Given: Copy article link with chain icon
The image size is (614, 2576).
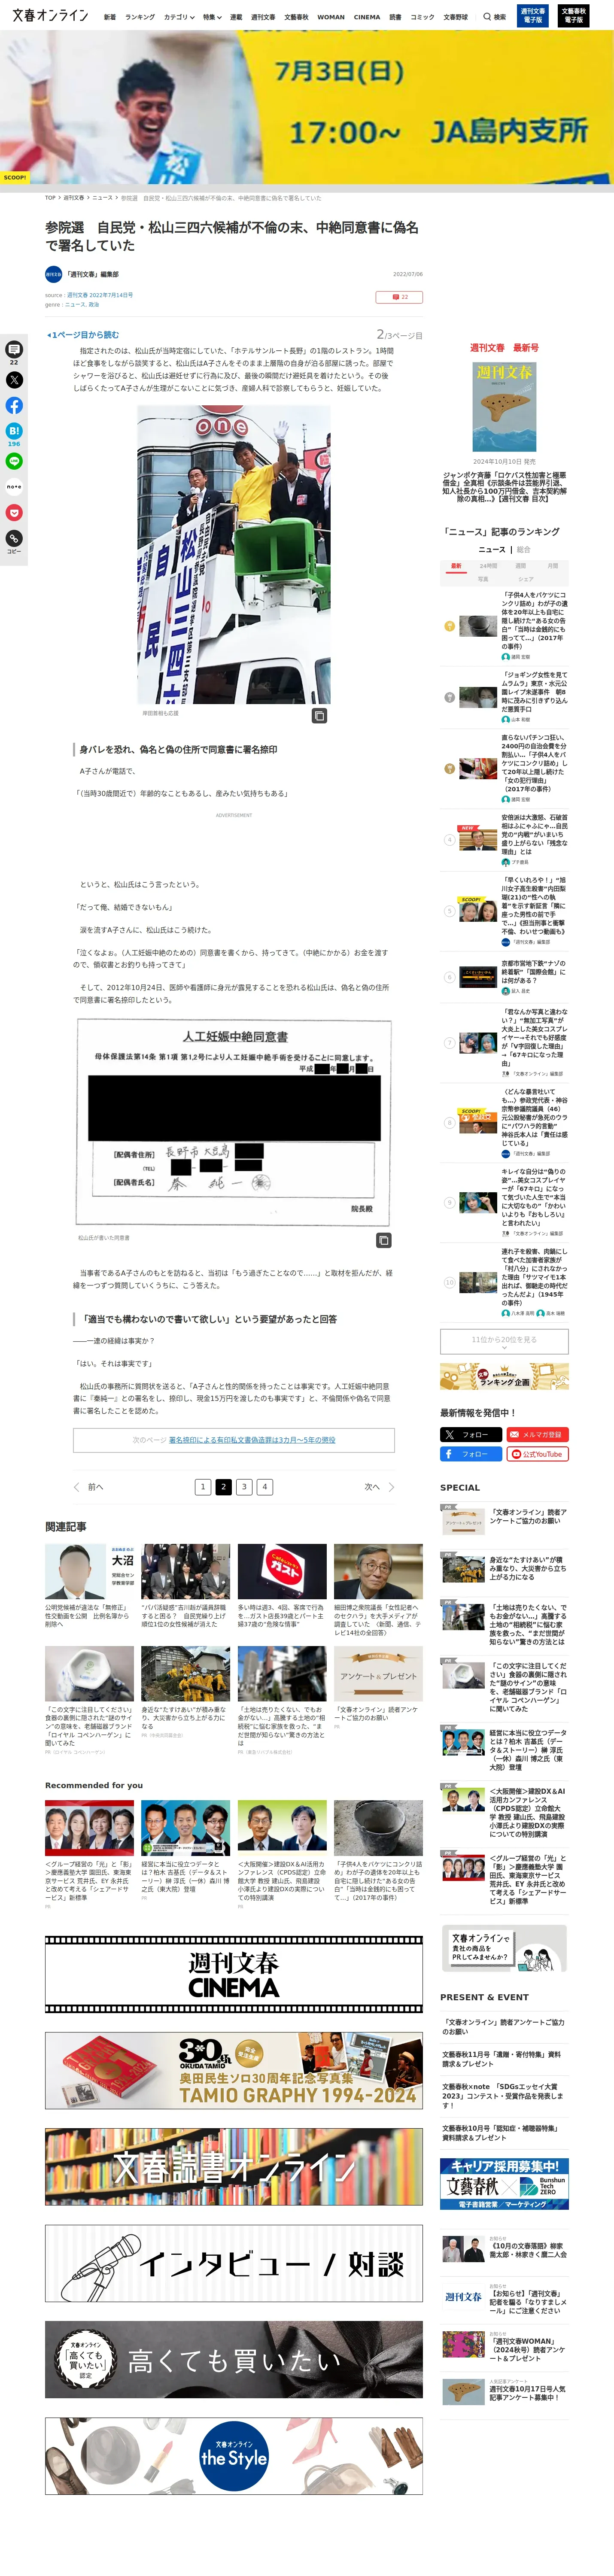Looking at the screenshot, I should click(14, 539).
